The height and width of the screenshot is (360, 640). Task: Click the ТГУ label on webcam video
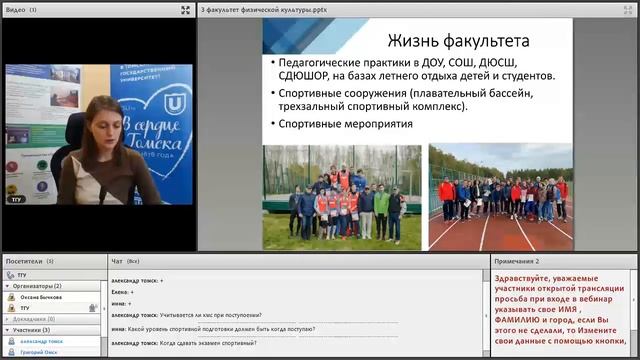pyautogui.click(x=16, y=200)
